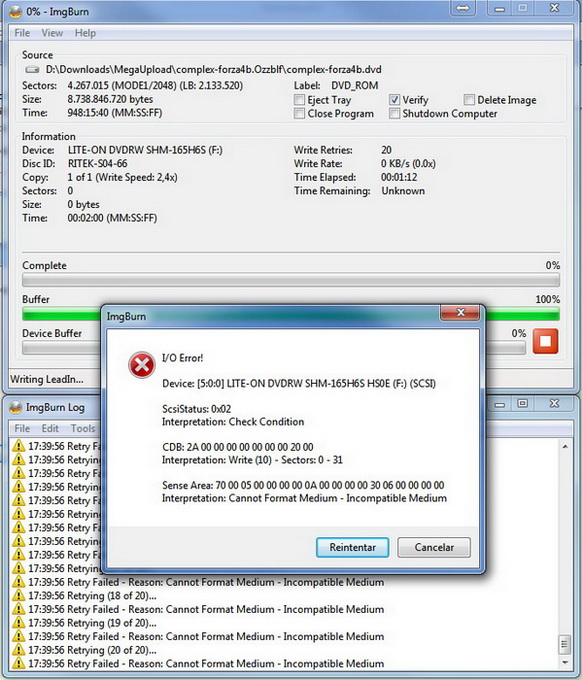
Task: Click the ImgBurn title bar app icon
Action: click(16, 12)
